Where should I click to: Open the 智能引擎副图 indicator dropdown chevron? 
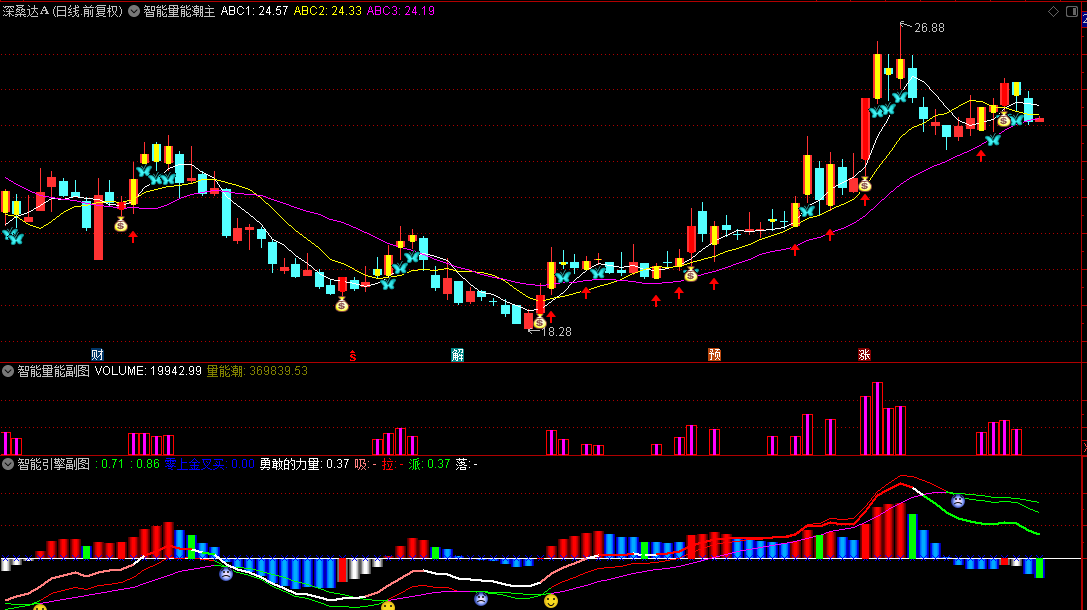coord(8,464)
